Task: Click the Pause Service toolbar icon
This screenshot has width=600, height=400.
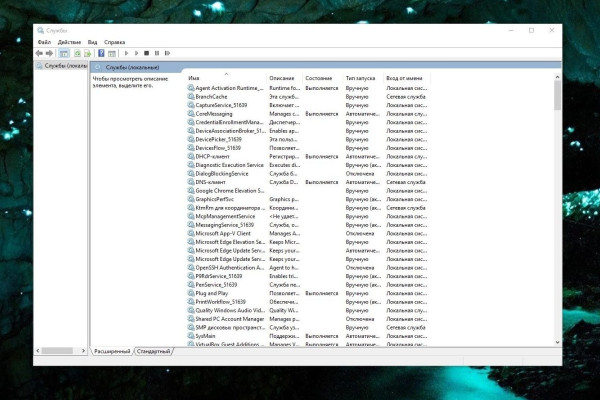Action: (157, 53)
